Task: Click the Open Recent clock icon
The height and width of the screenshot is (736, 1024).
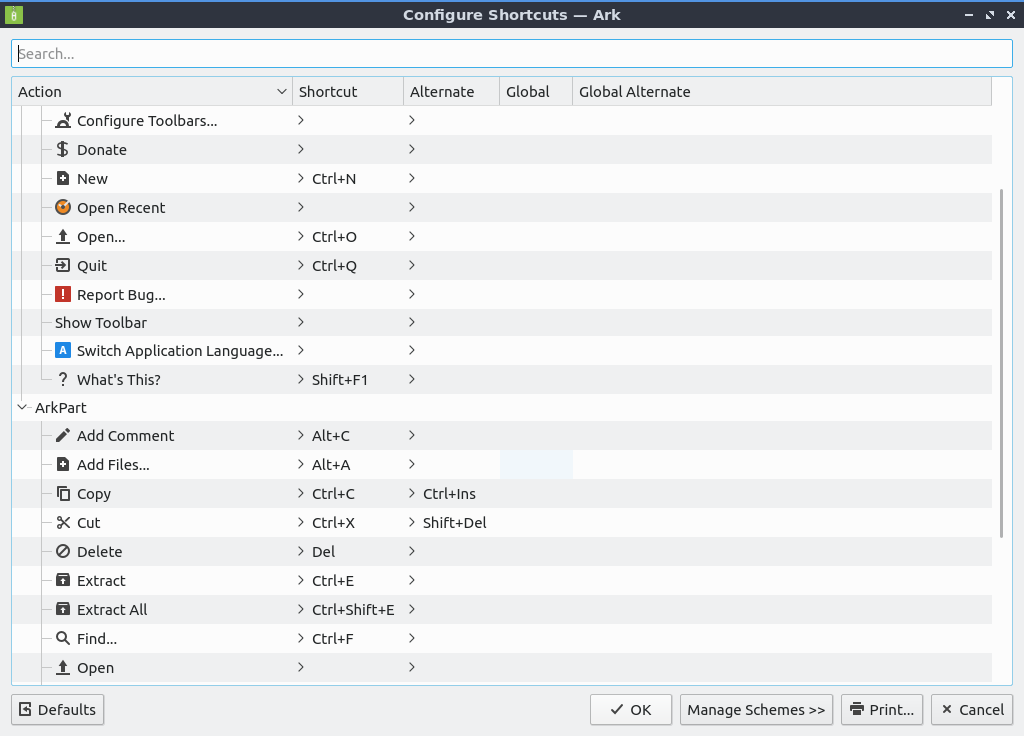Action: 63,208
